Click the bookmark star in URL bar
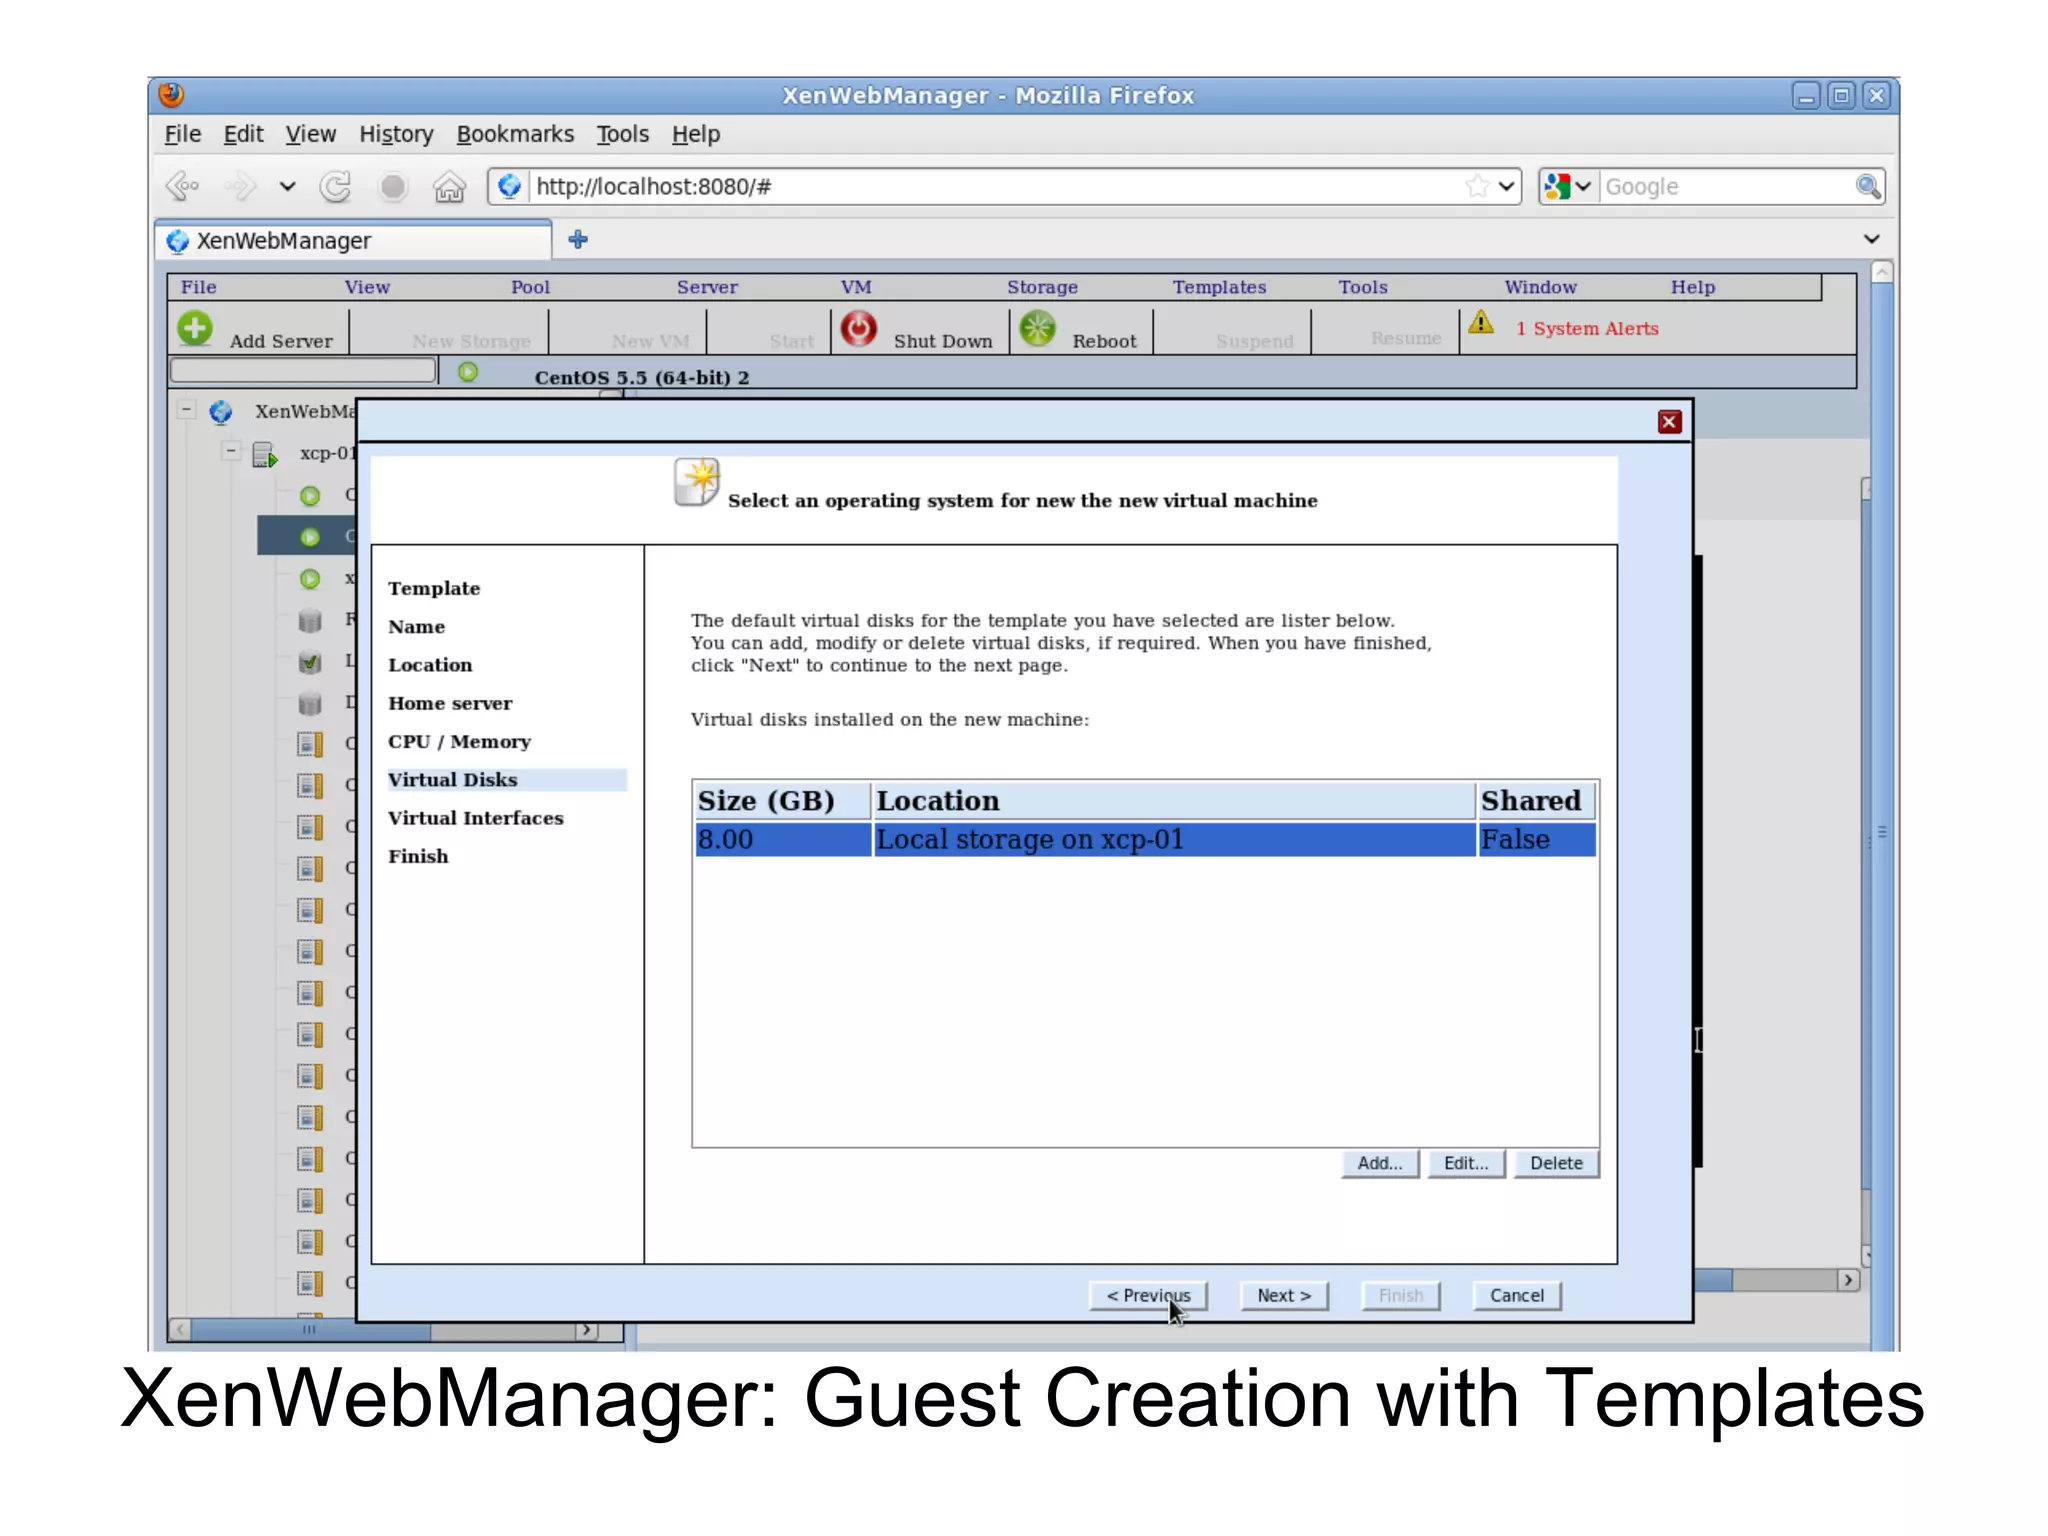 (1476, 186)
